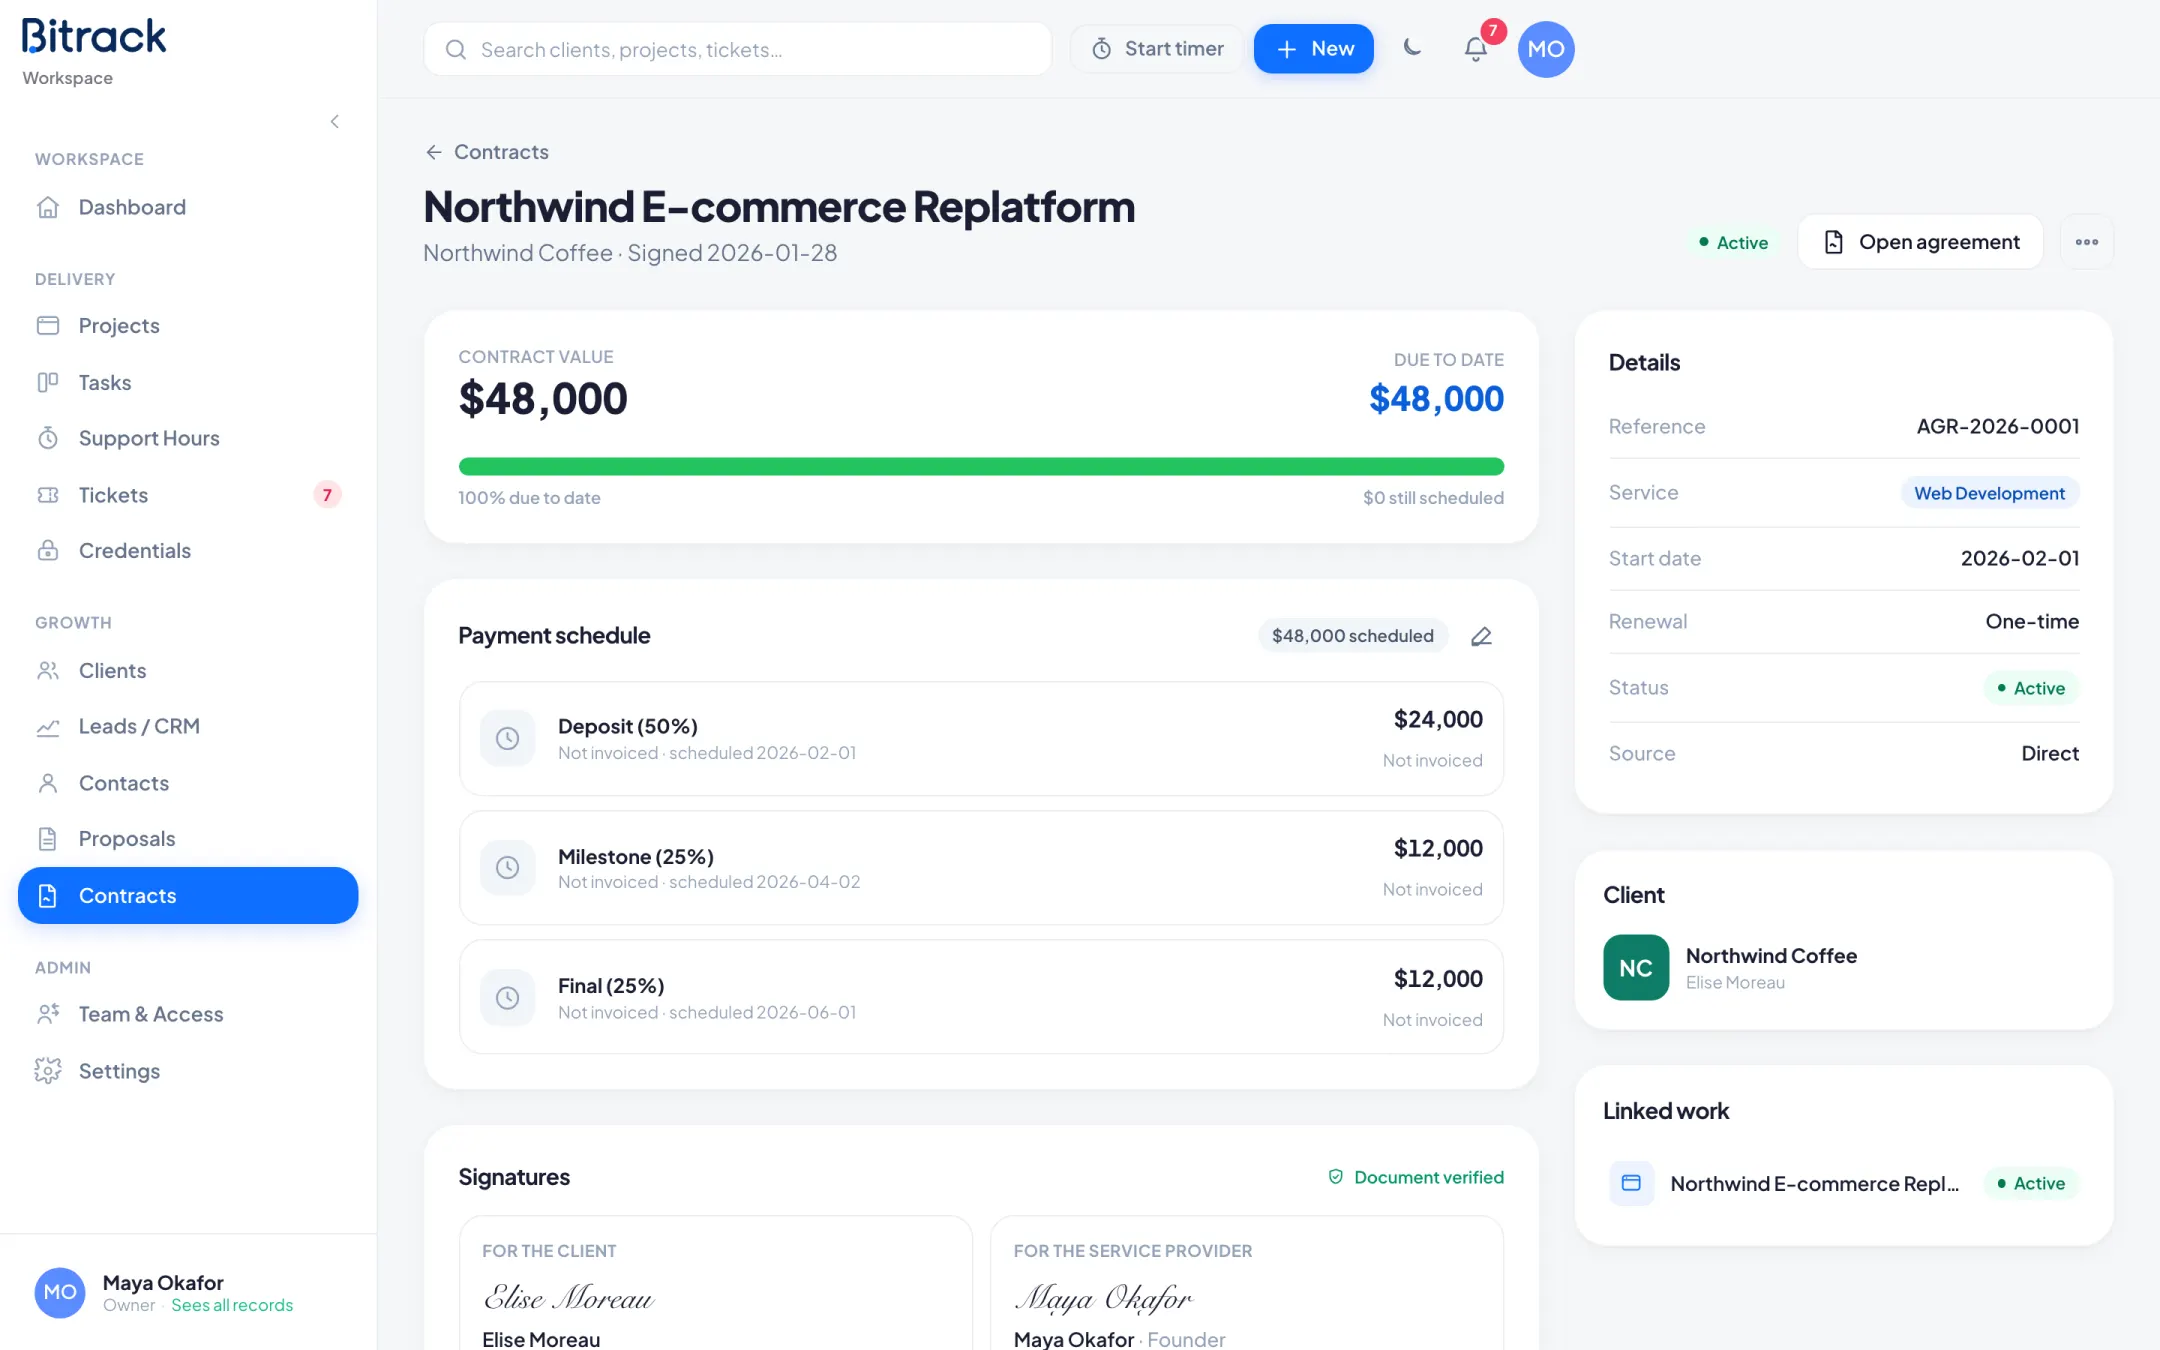Screen dimensions: 2160x1350
Task: Click the blue New button
Action: (x=1313, y=49)
